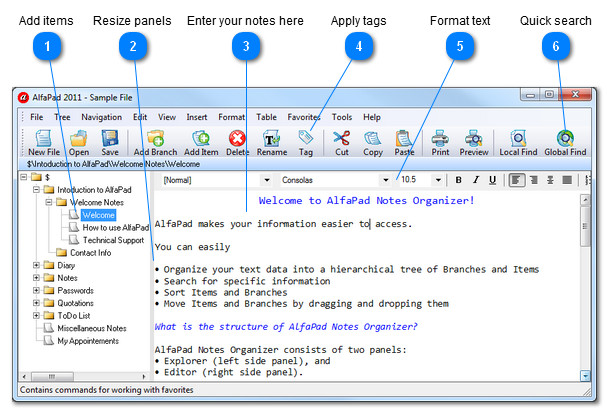Rename the selected item via the Rename icon
Viewport: 610px width, 416px height.
(272, 142)
